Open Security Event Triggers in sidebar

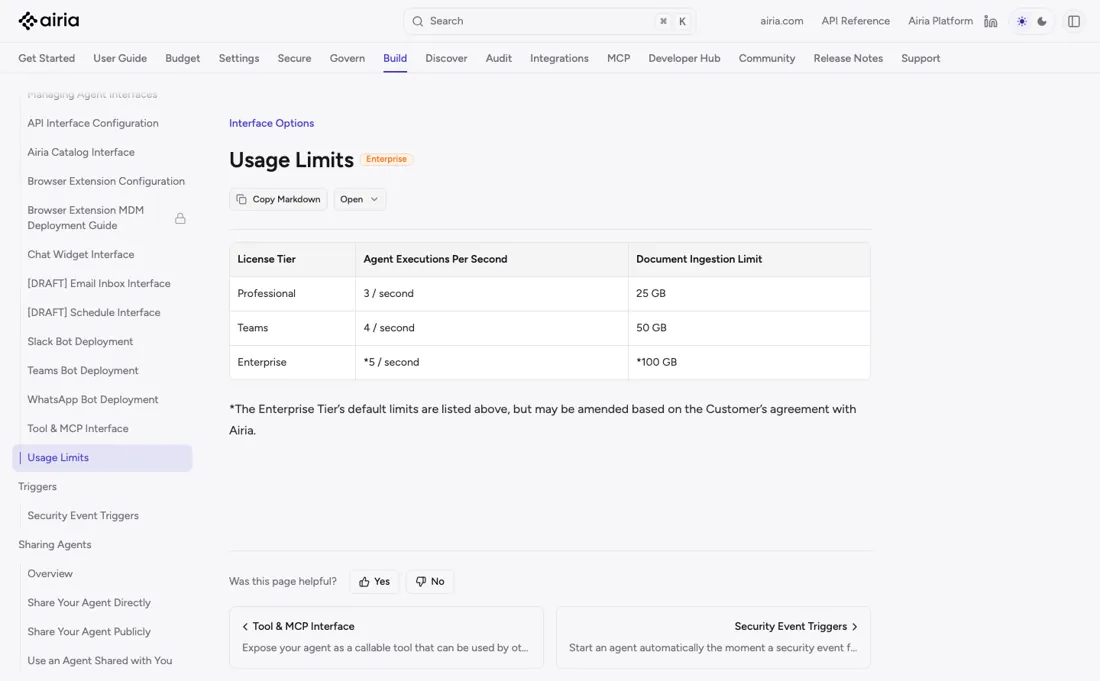[x=83, y=515]
